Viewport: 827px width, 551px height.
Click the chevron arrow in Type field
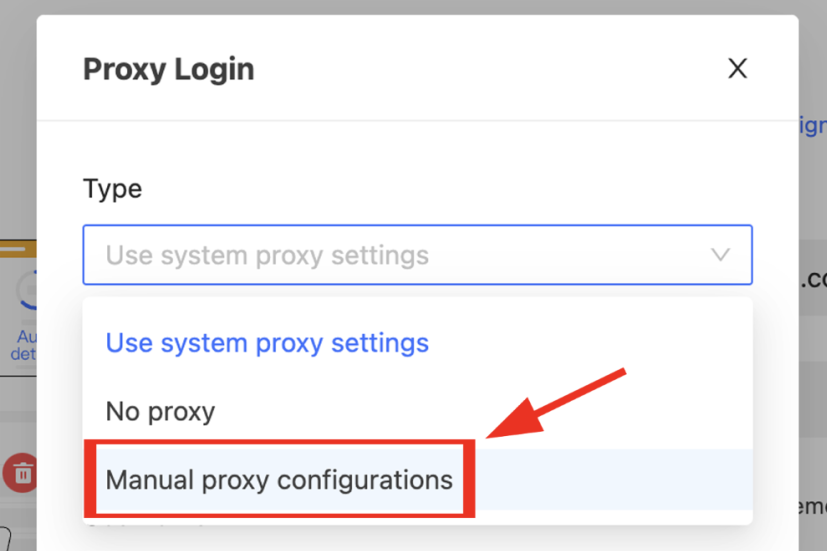(720, 255)
